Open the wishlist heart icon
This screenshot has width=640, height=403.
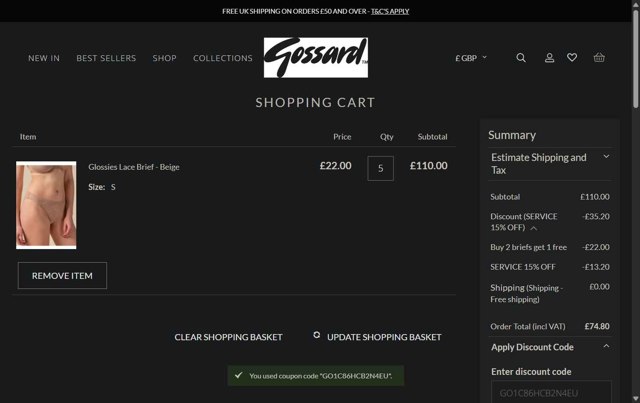(x=572, y=58)
